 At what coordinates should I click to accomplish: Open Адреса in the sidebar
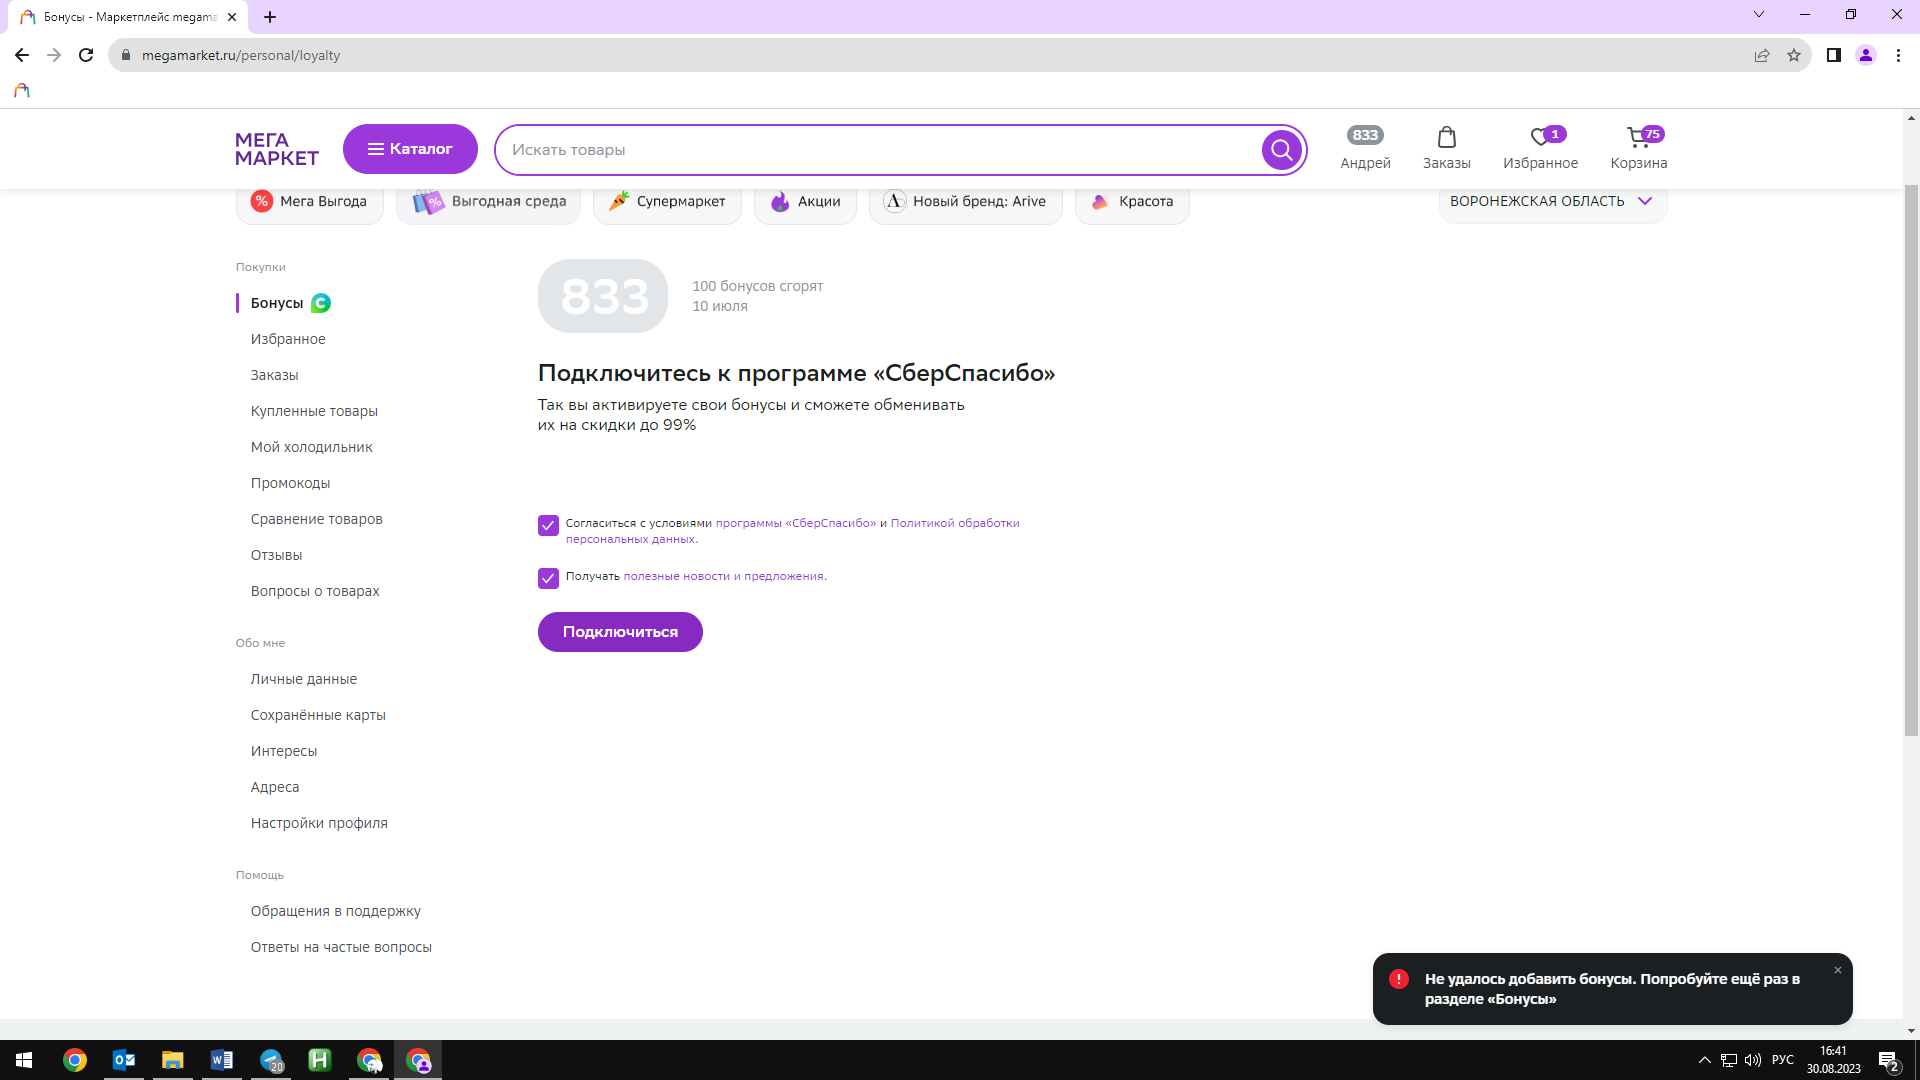click(x=275, y=787)
